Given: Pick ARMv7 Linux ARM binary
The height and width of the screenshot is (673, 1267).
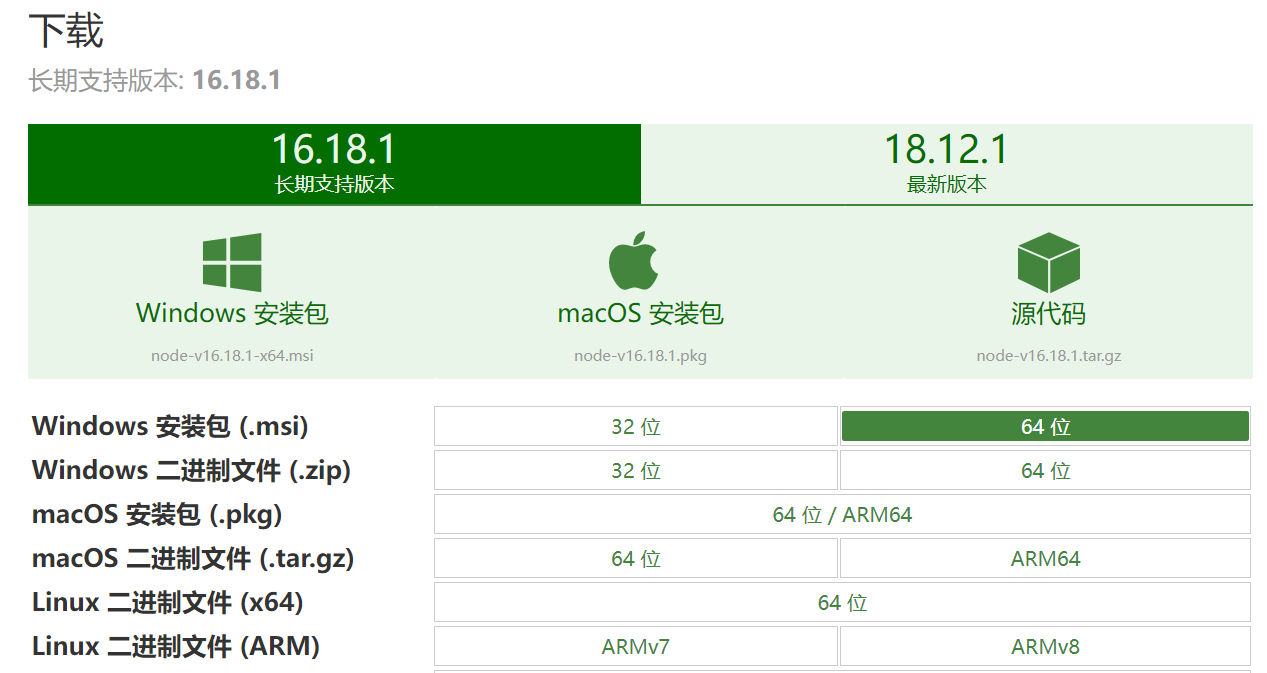Looking at the screenshot, I should pyautogui.click(x=636, y=647).
